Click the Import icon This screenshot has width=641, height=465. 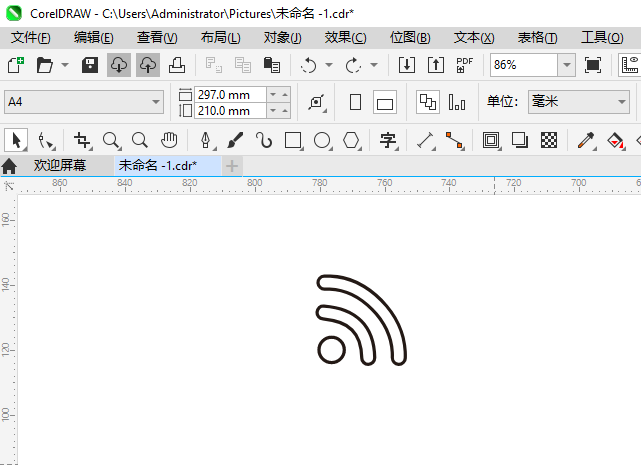pyautogui.click(x=407, y=65)
